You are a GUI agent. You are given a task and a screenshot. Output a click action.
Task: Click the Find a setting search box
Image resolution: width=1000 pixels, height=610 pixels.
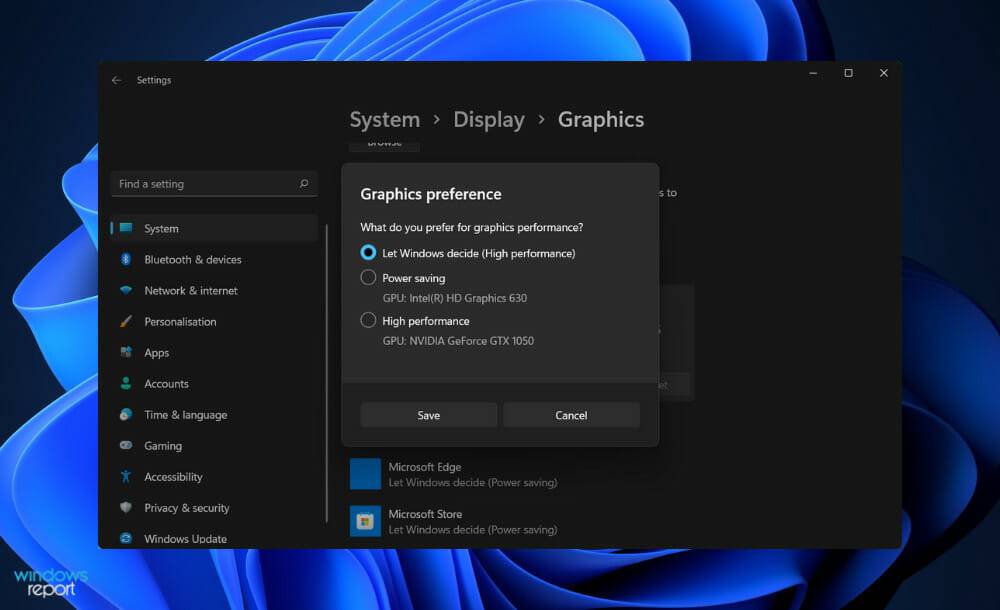point(213,184)
